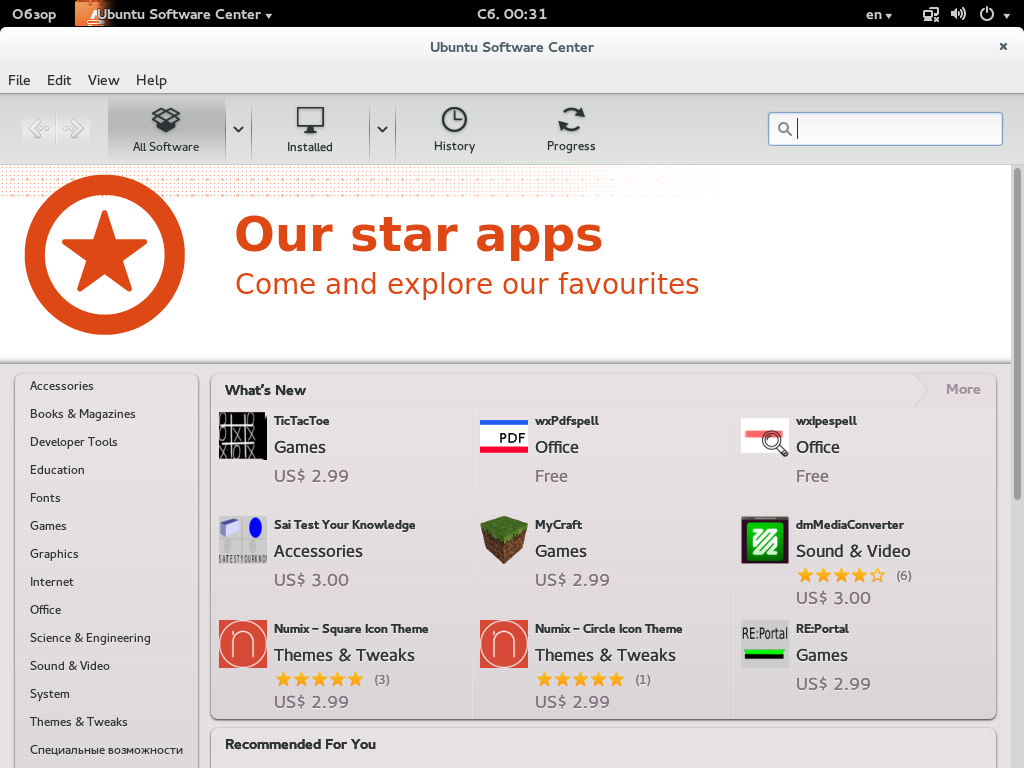Click Numix – Square Icon Theme title

point(351,629)
